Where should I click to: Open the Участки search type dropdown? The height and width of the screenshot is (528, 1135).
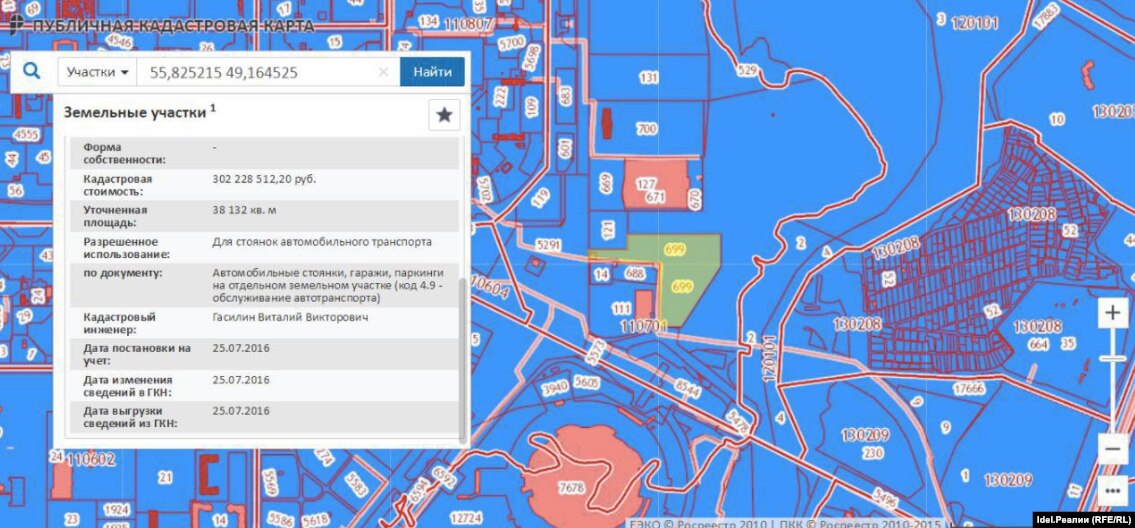click(x=98, y=72)
